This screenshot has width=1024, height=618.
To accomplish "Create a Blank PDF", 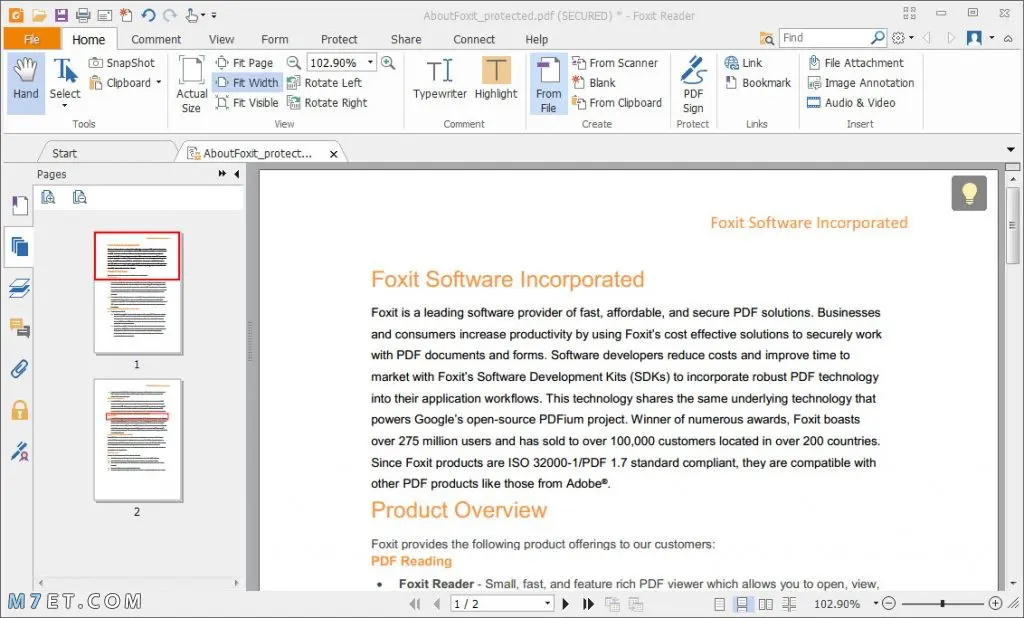I will pyautogui.click(x=594, y=83).
